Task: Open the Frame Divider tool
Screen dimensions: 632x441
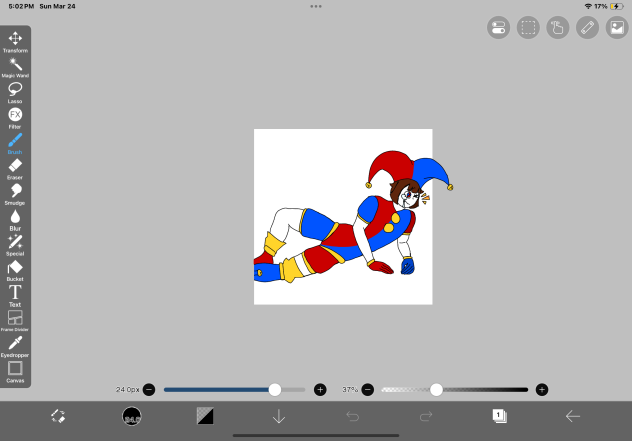Action: [15, 321]
